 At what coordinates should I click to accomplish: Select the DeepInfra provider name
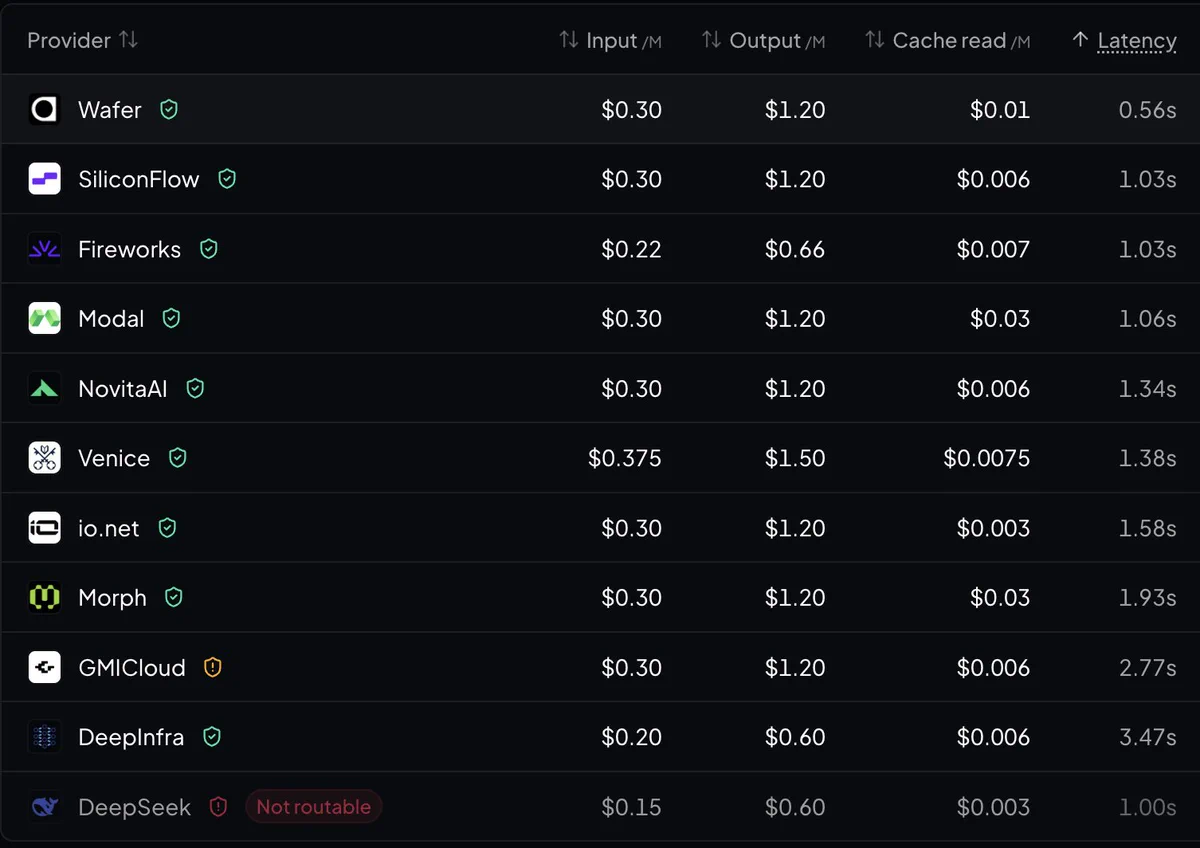point(131,737)
